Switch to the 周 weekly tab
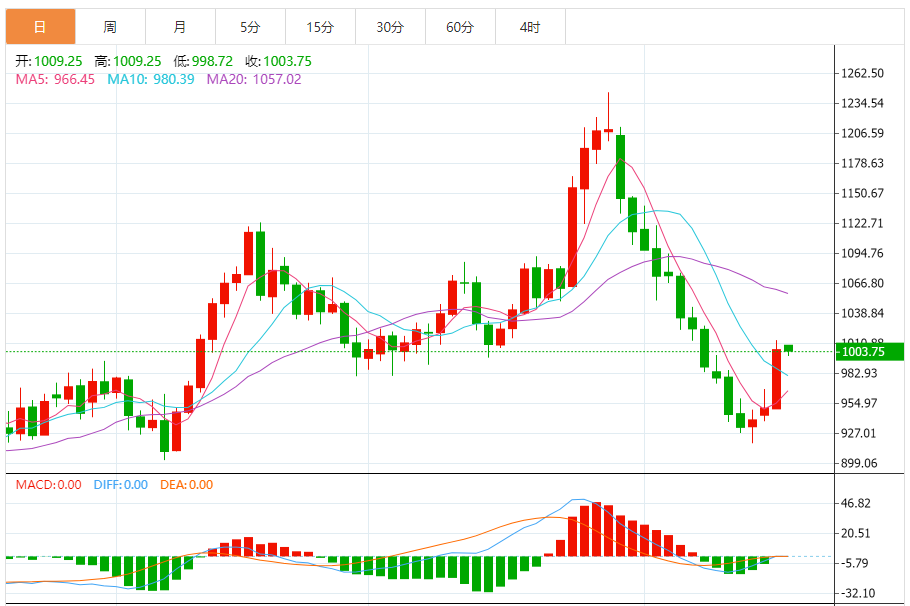Image resolution: width=910 pixels, height=606 pixels. 110,27
